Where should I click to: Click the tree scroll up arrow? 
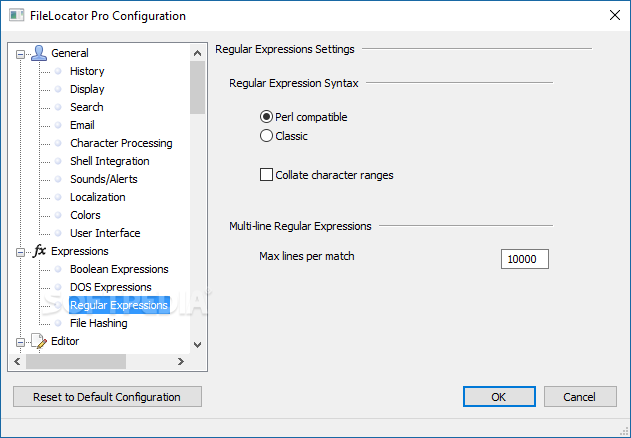(197, 53)
